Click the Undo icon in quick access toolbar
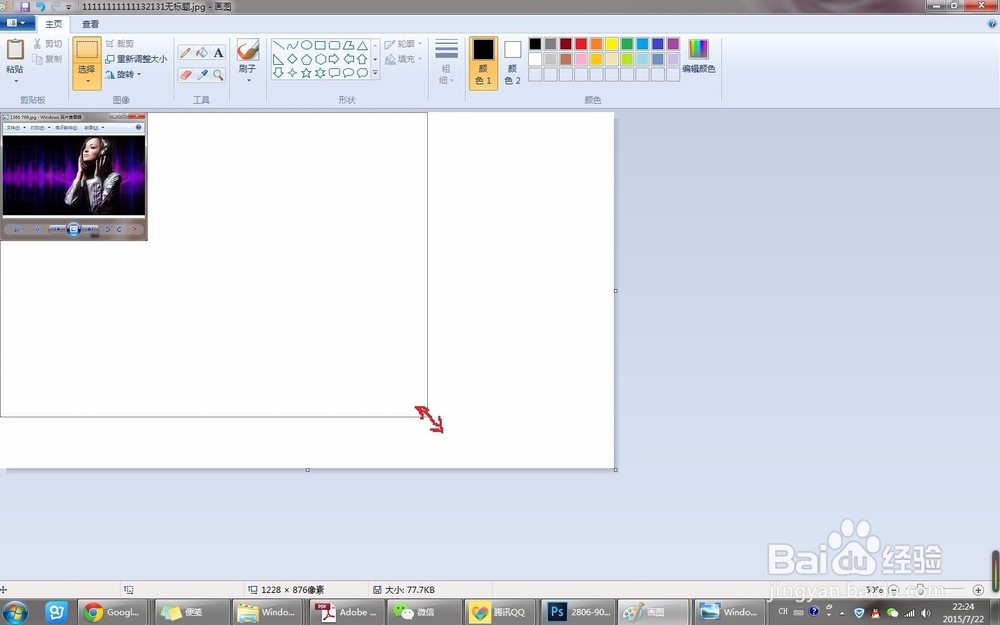 click(x=40, y=6)
